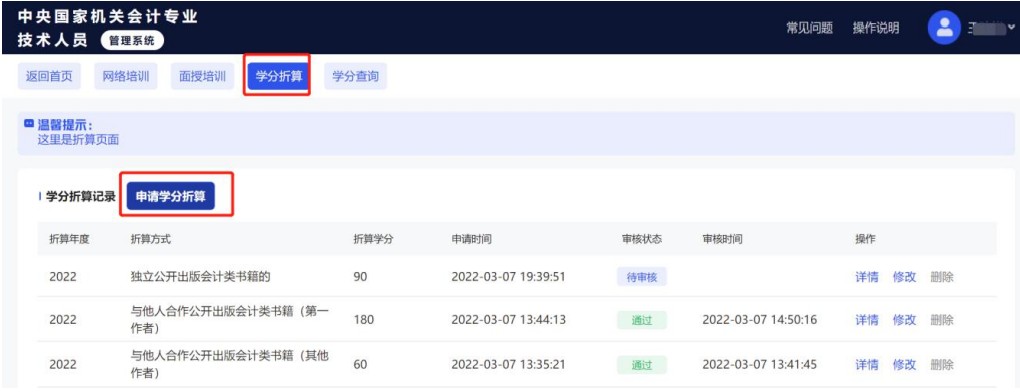1020x392 pixels.
Task: Click the 申请学分折算 button
Action: pyautogui.click(x=170, y=196)
